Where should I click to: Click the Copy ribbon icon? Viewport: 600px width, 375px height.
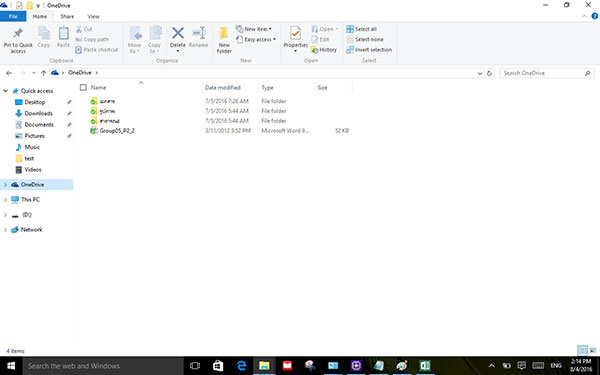(x=44, y=33)
